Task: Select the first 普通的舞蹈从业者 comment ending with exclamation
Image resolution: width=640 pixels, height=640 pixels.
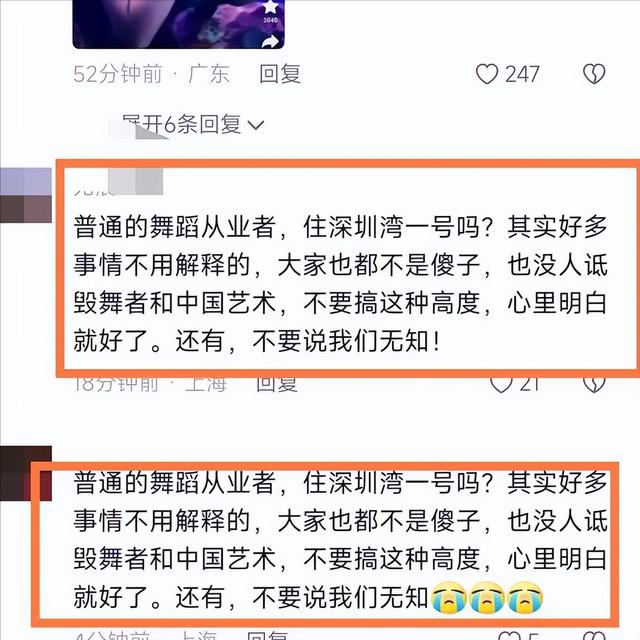Action: point(340,284)
